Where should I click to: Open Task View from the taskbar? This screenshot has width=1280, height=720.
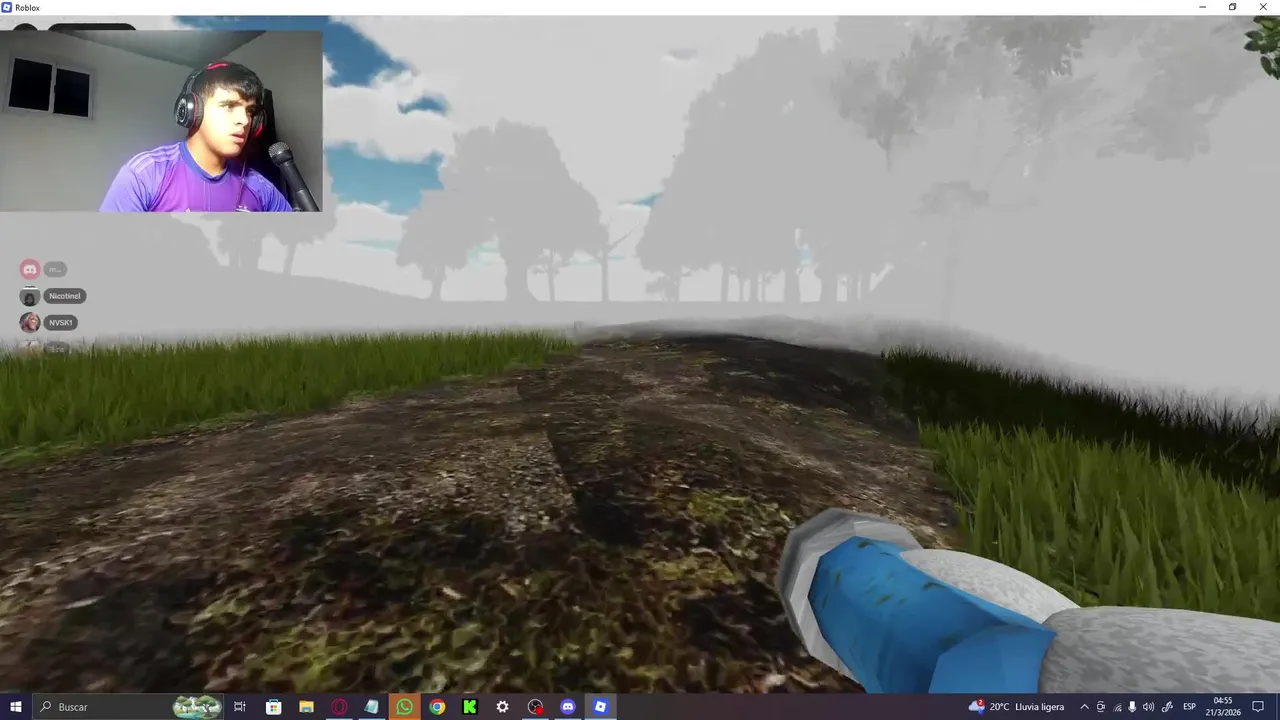[240, 707]
